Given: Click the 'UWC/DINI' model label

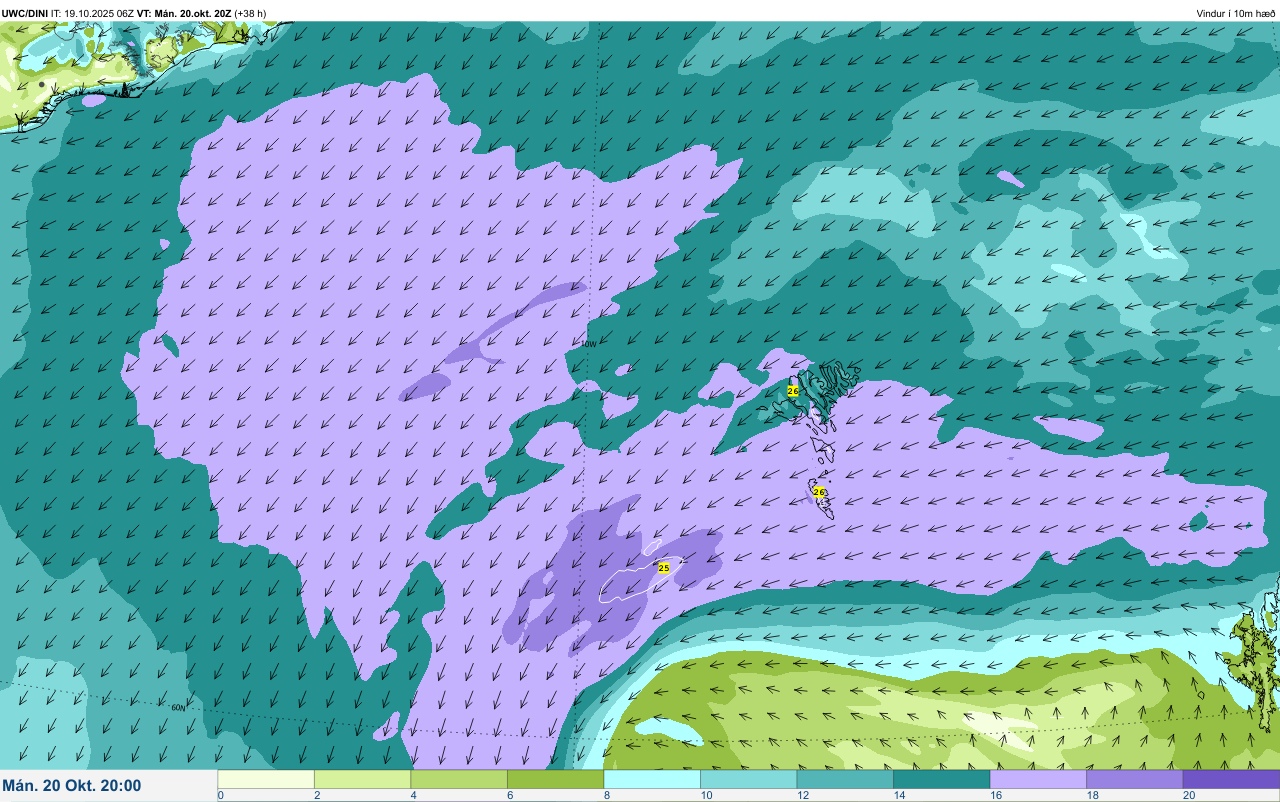Looking at the screenshot, I should pos(25,13).
